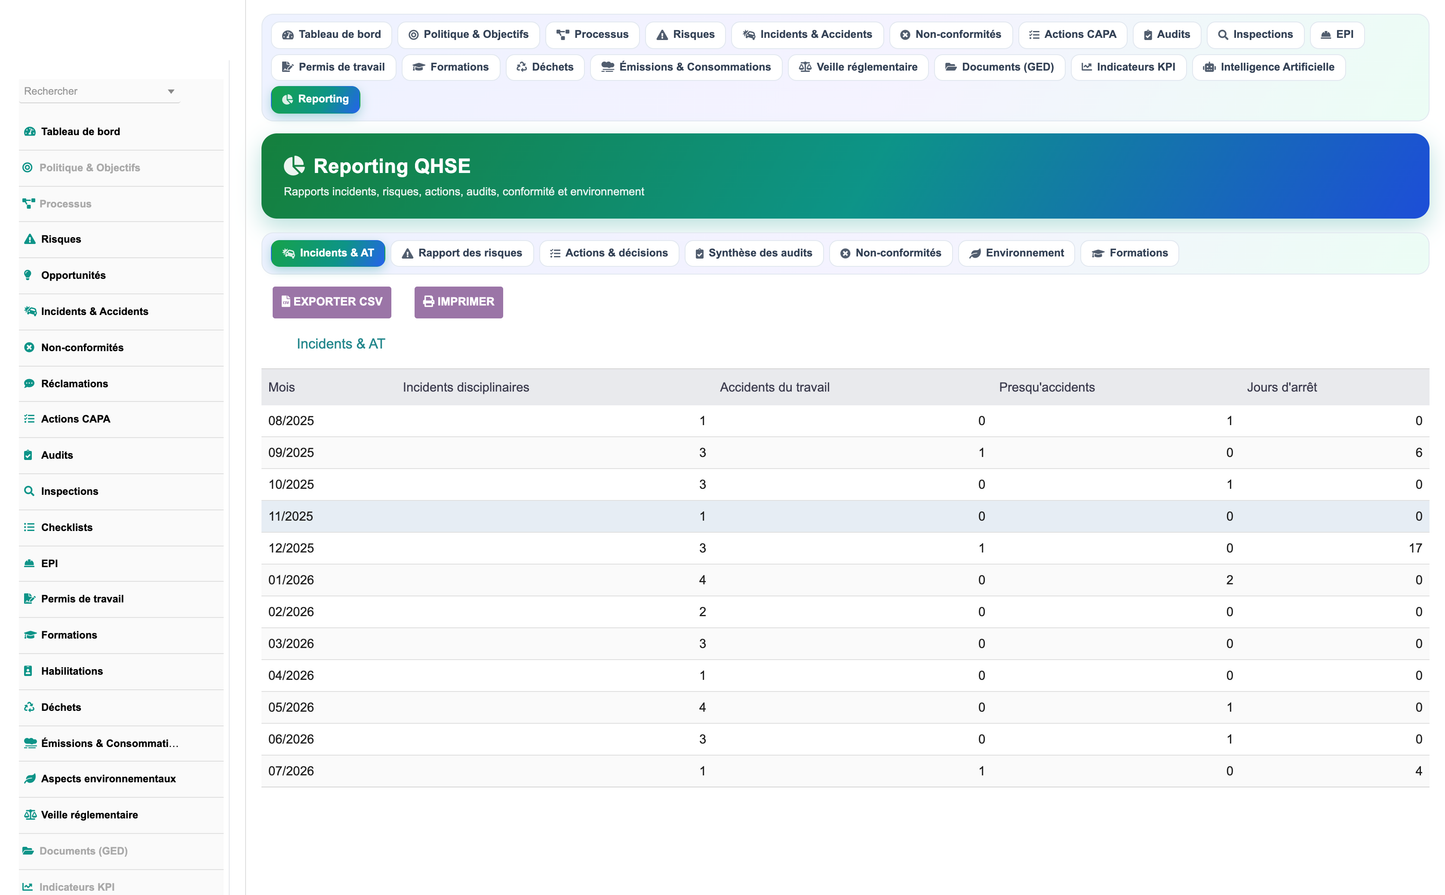Open the top Permis de travail tab
The width and height of the screenshot is (1445, 895).
333,67
